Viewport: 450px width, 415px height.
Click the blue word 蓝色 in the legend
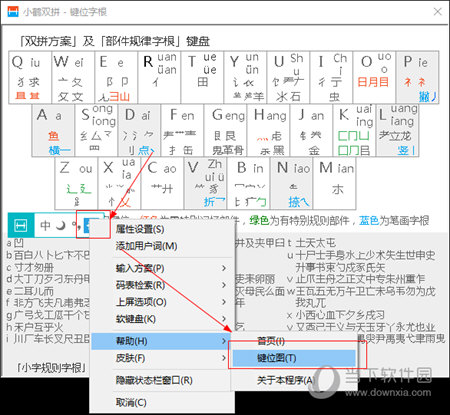(369, 220)
